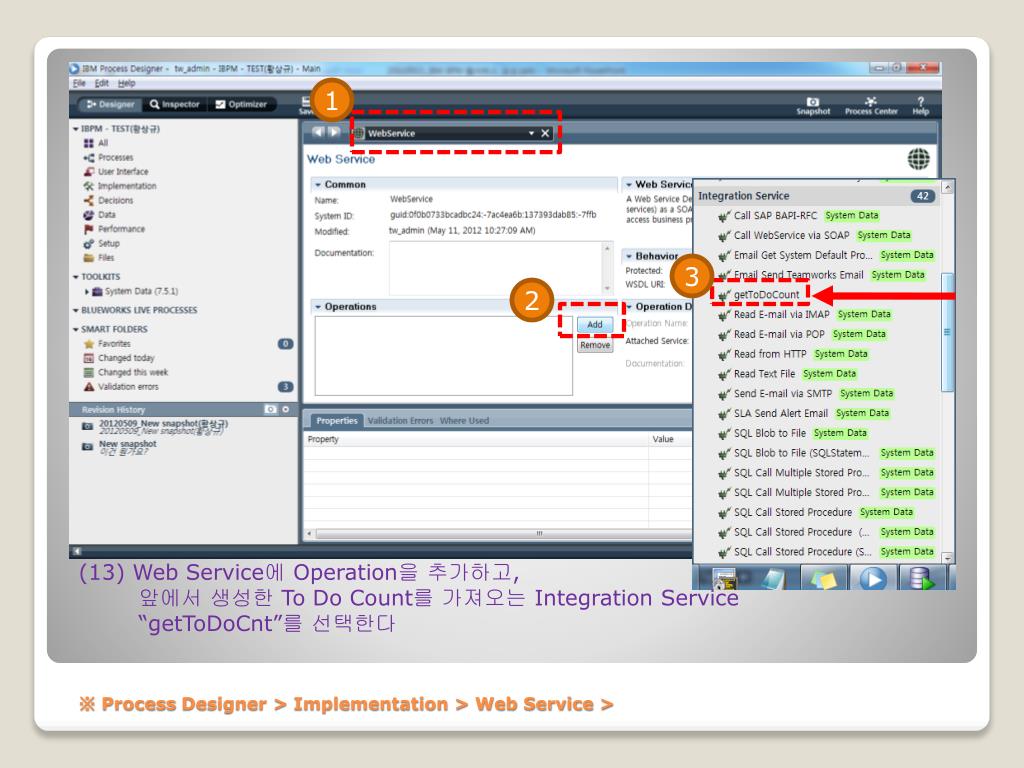This screenshot has height=768, width=1024.
Task: Collapse BLUEWORKS LIVE PROCESSES section
Action: click(76, 310)
